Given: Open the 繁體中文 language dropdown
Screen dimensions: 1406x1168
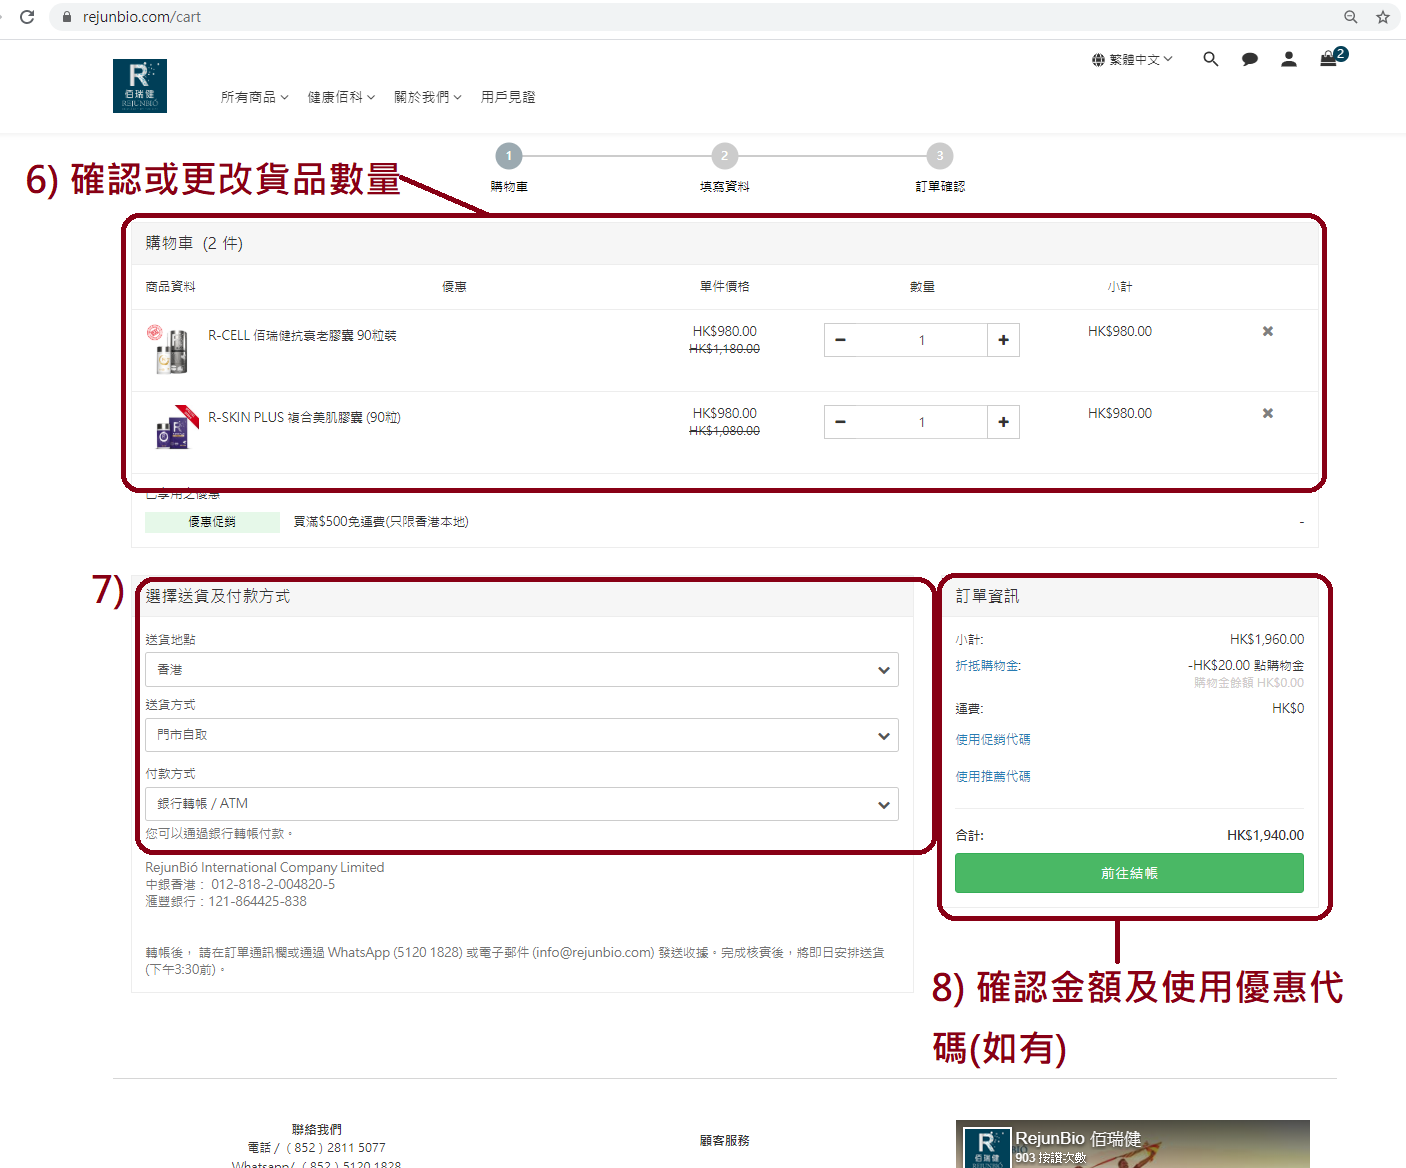Looking at the screenshot, I should pyautogui.click(x=1132, y=60).
